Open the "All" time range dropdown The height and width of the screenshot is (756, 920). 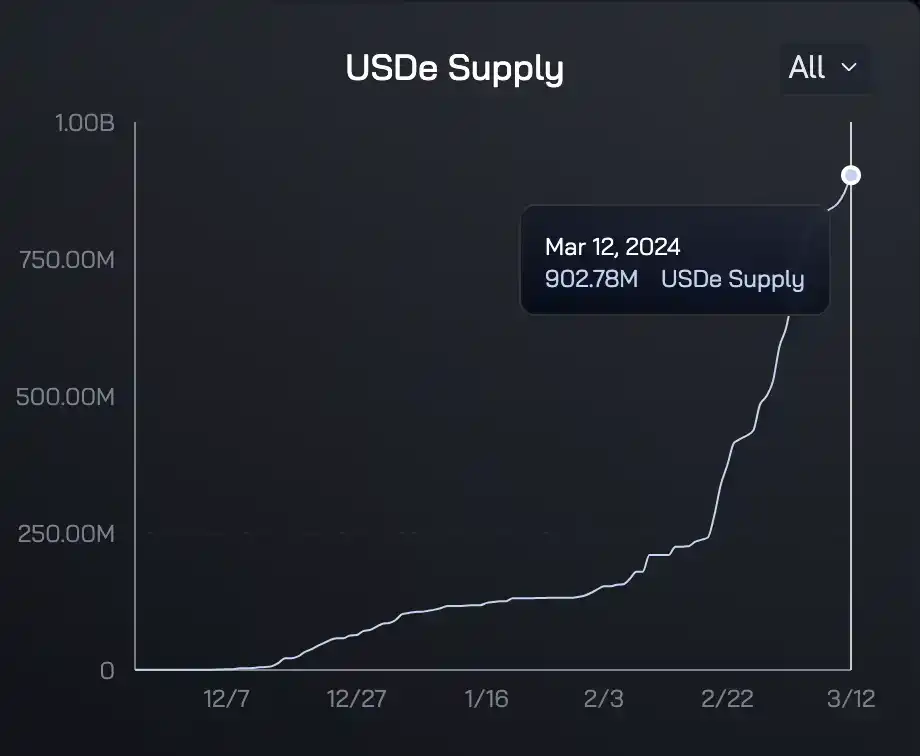(823, 68)
